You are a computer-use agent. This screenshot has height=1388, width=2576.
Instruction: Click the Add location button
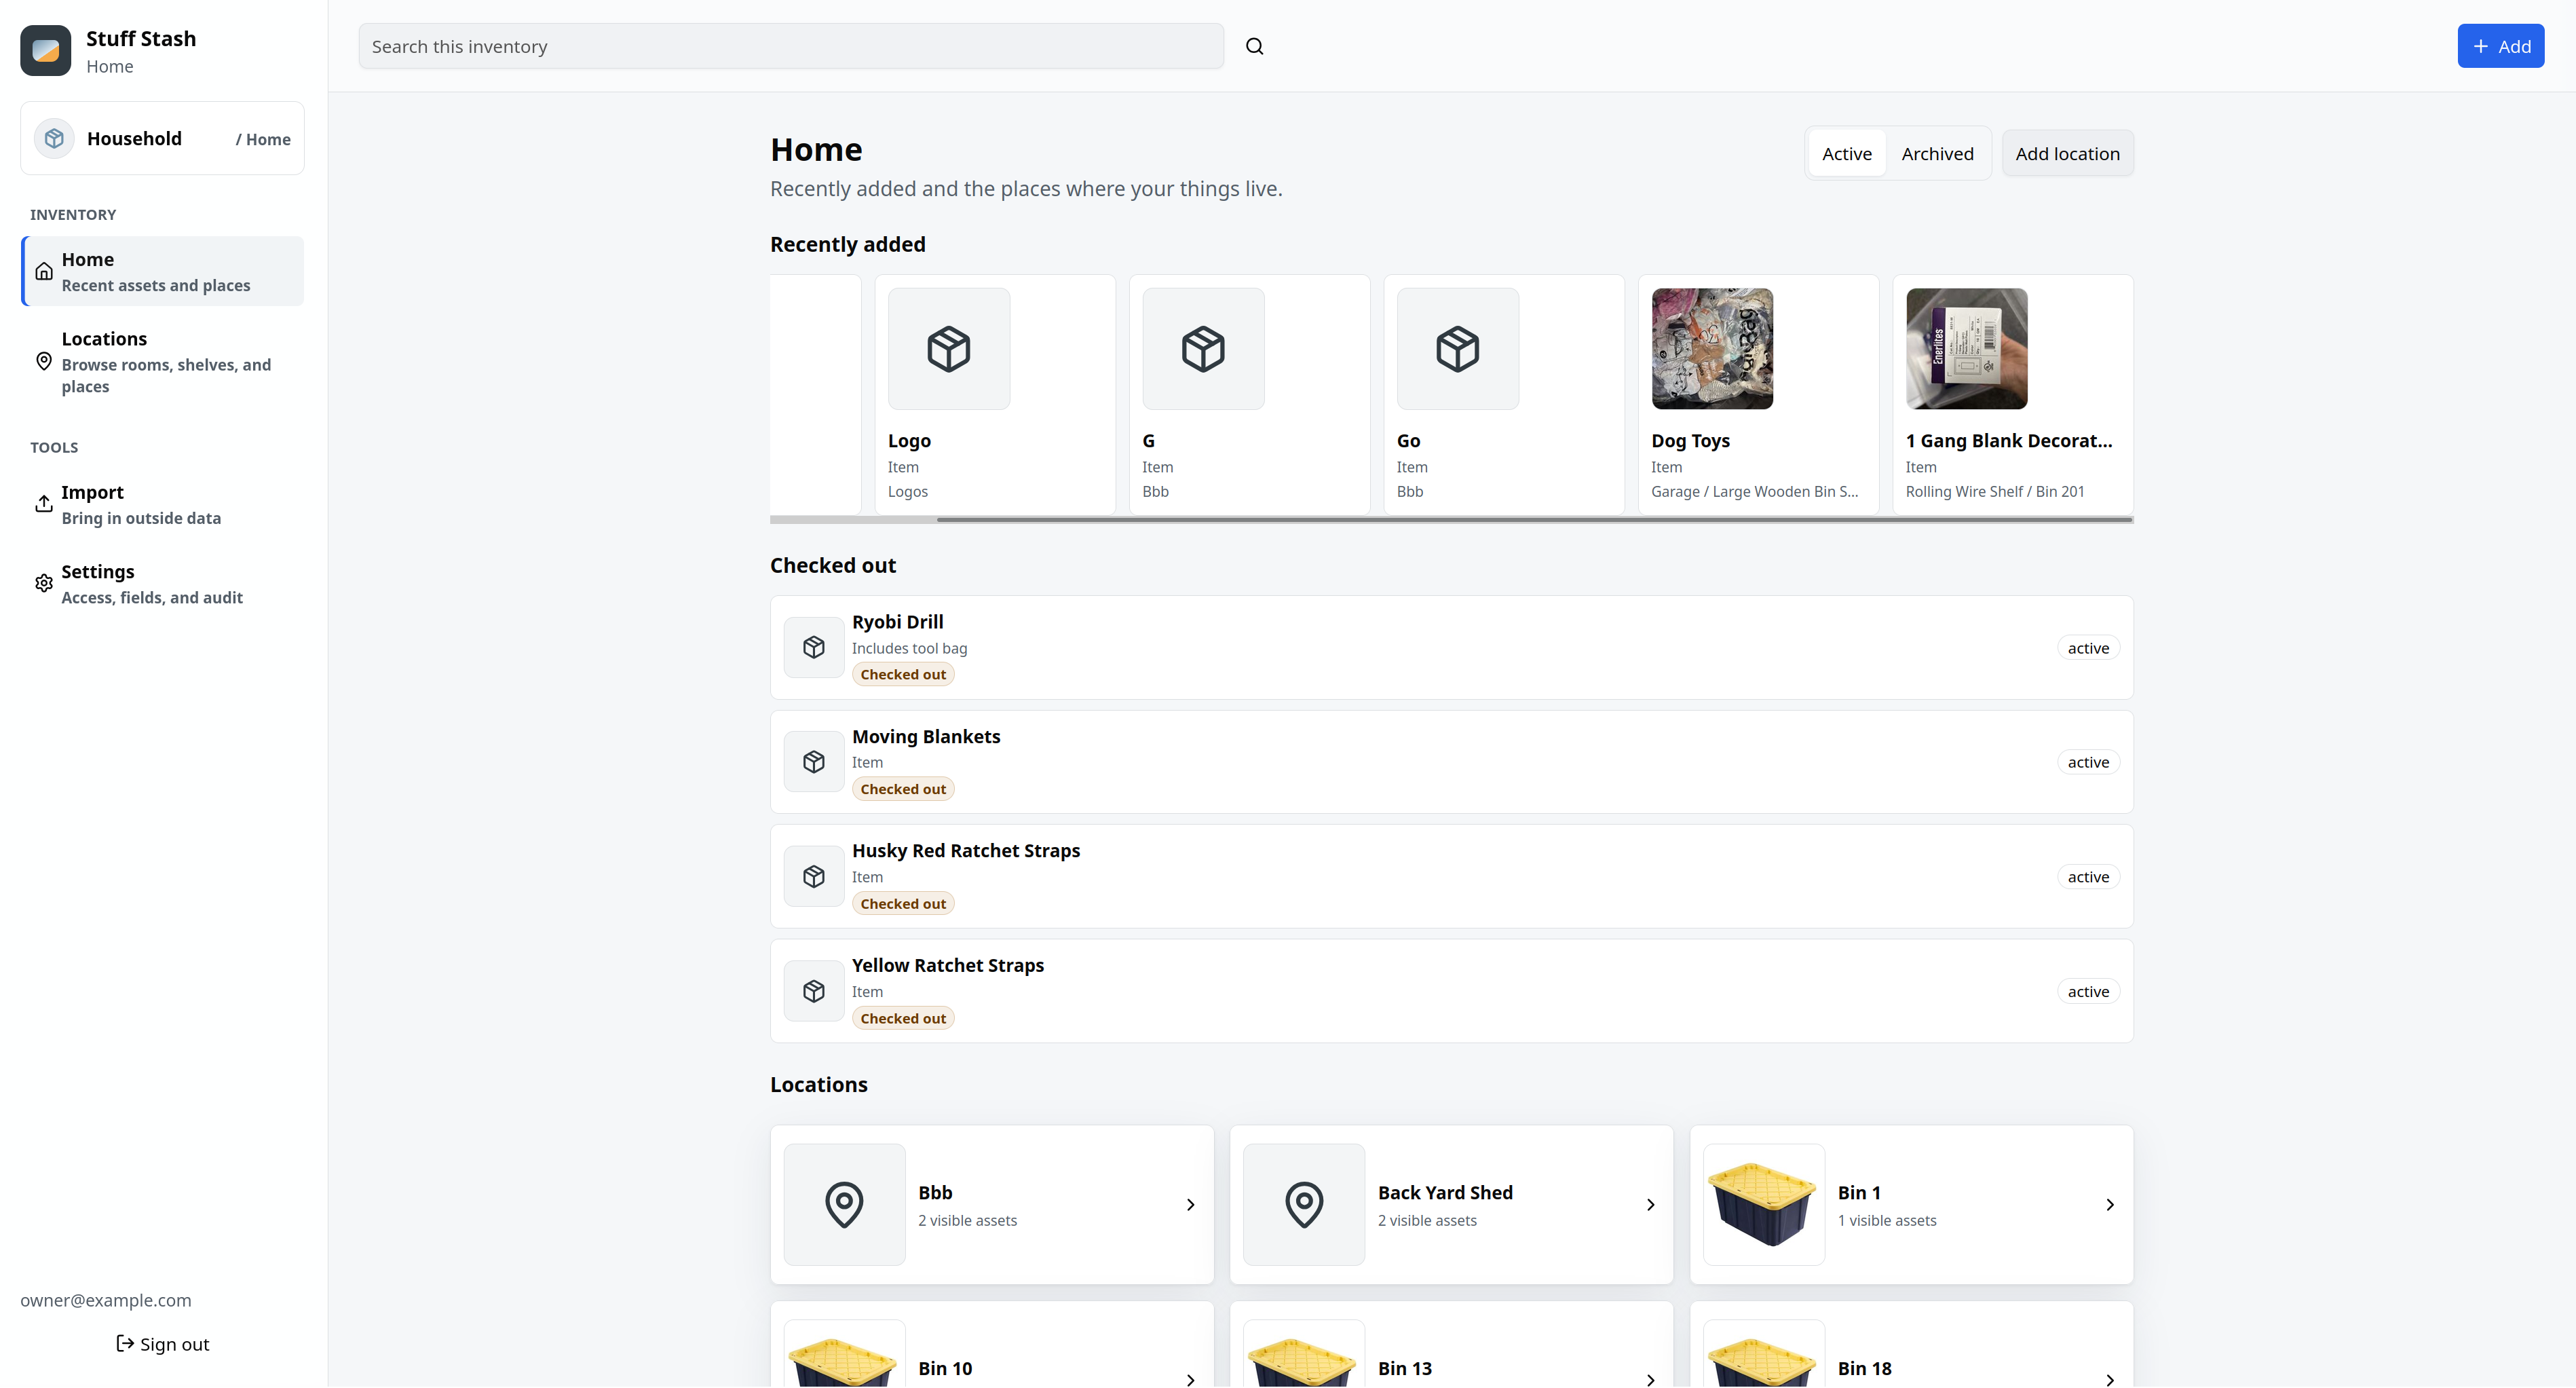(2067, 153)
